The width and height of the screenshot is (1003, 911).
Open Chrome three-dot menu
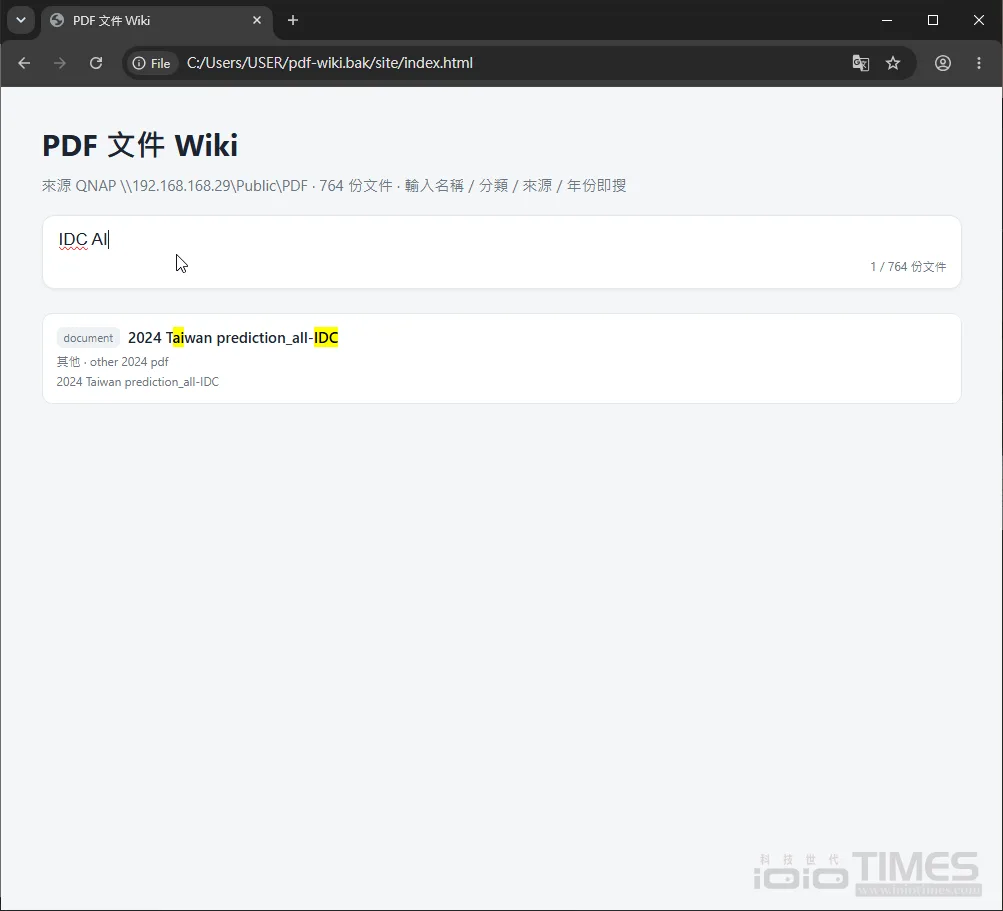(x=979, y=63)
